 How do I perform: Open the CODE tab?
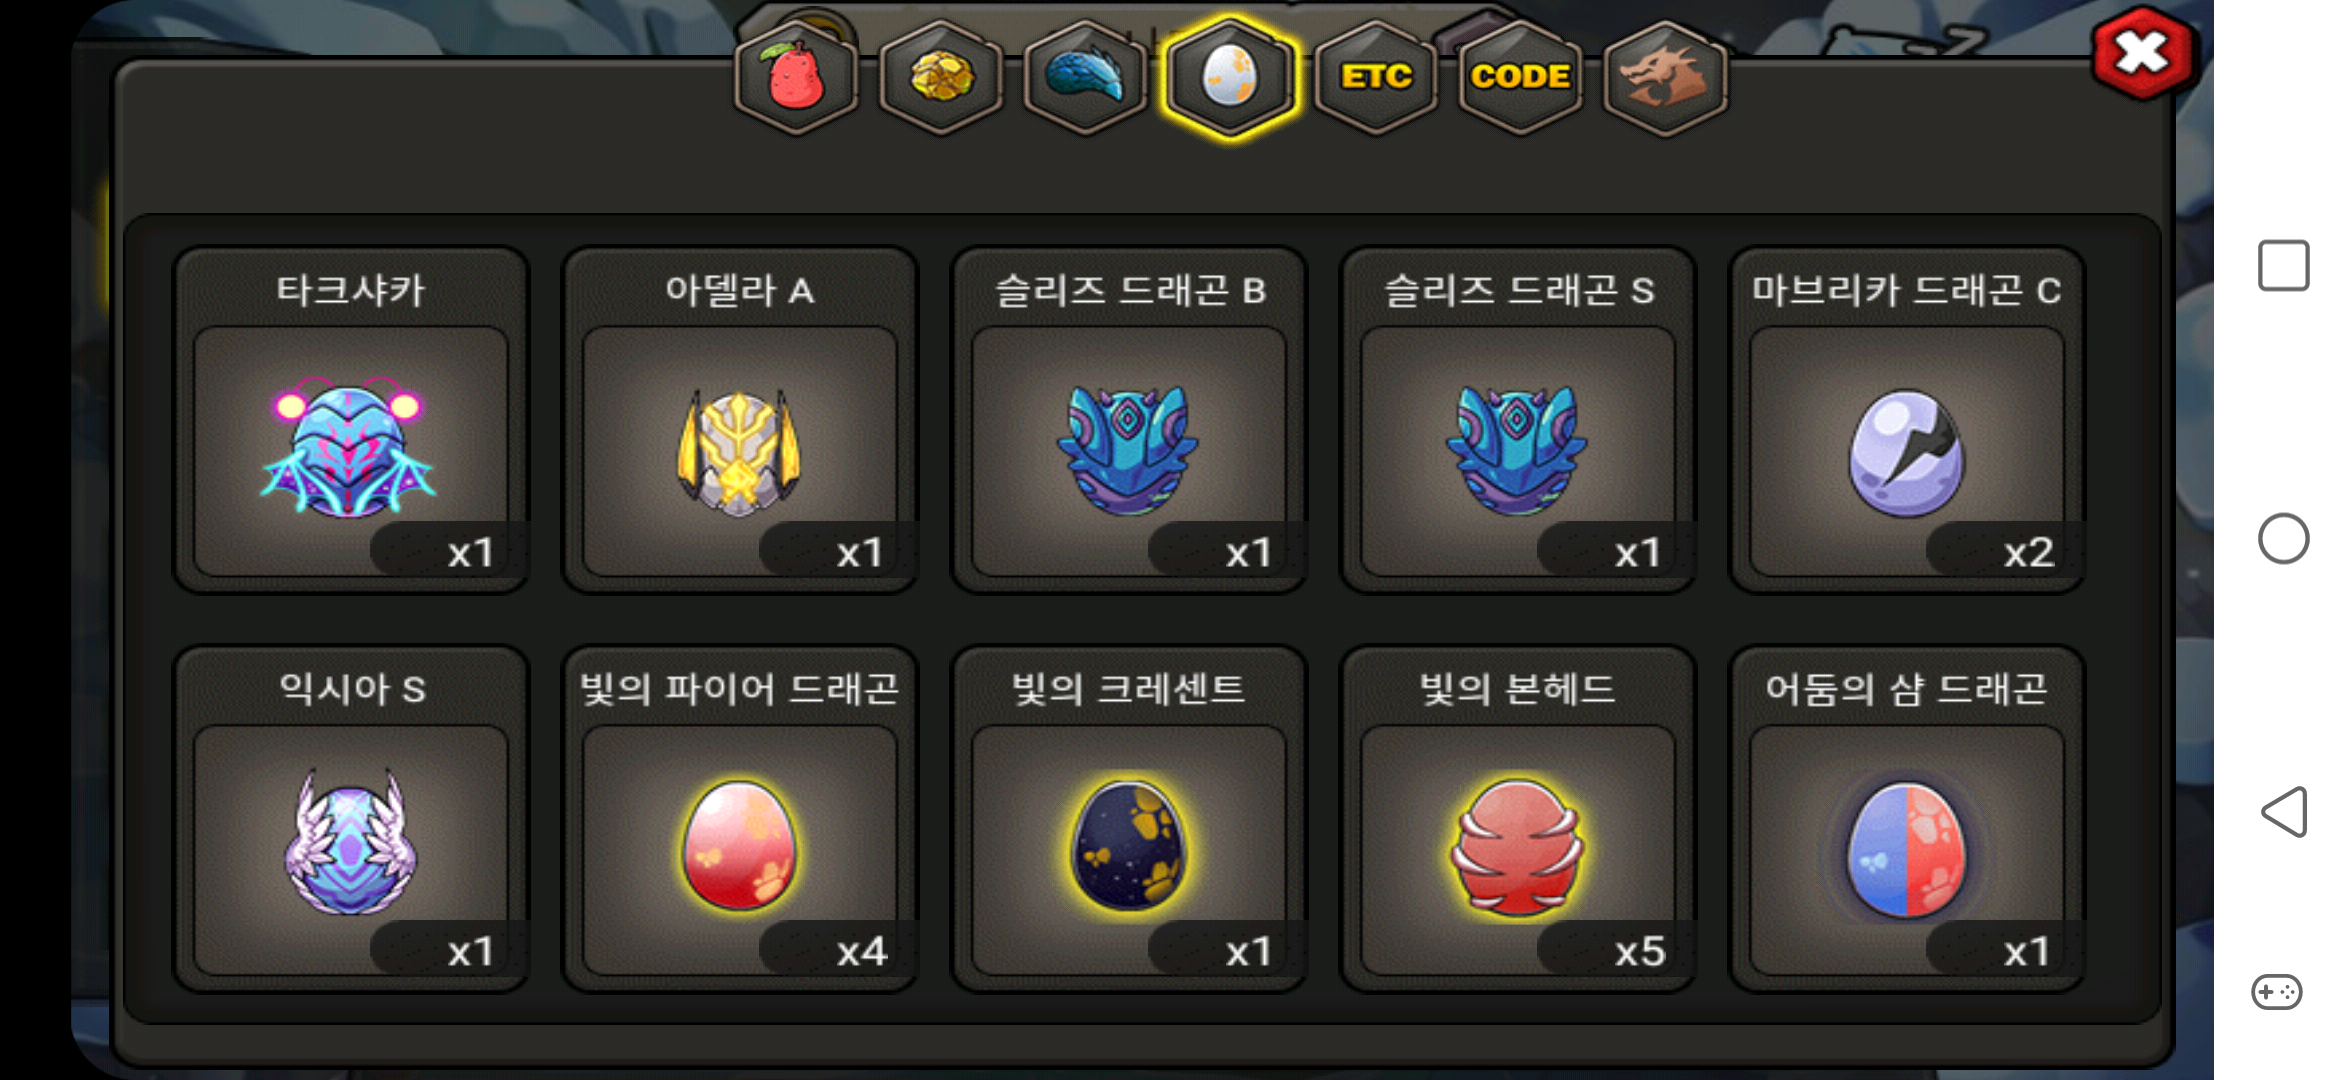[1520, 77]
